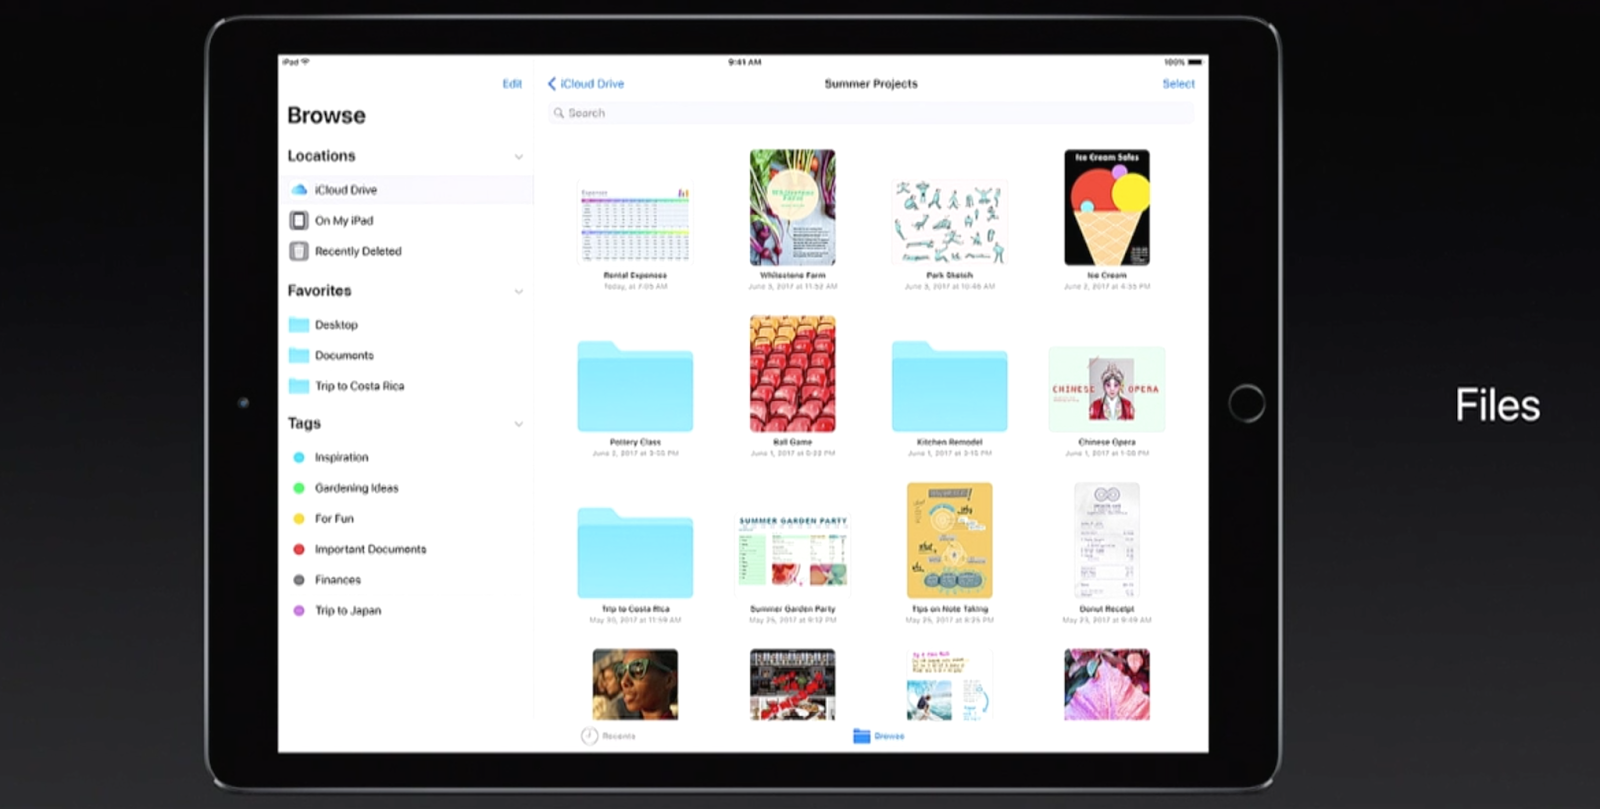
Task: Select the yellow For Fun tag dot
Action: click(298, 519)
